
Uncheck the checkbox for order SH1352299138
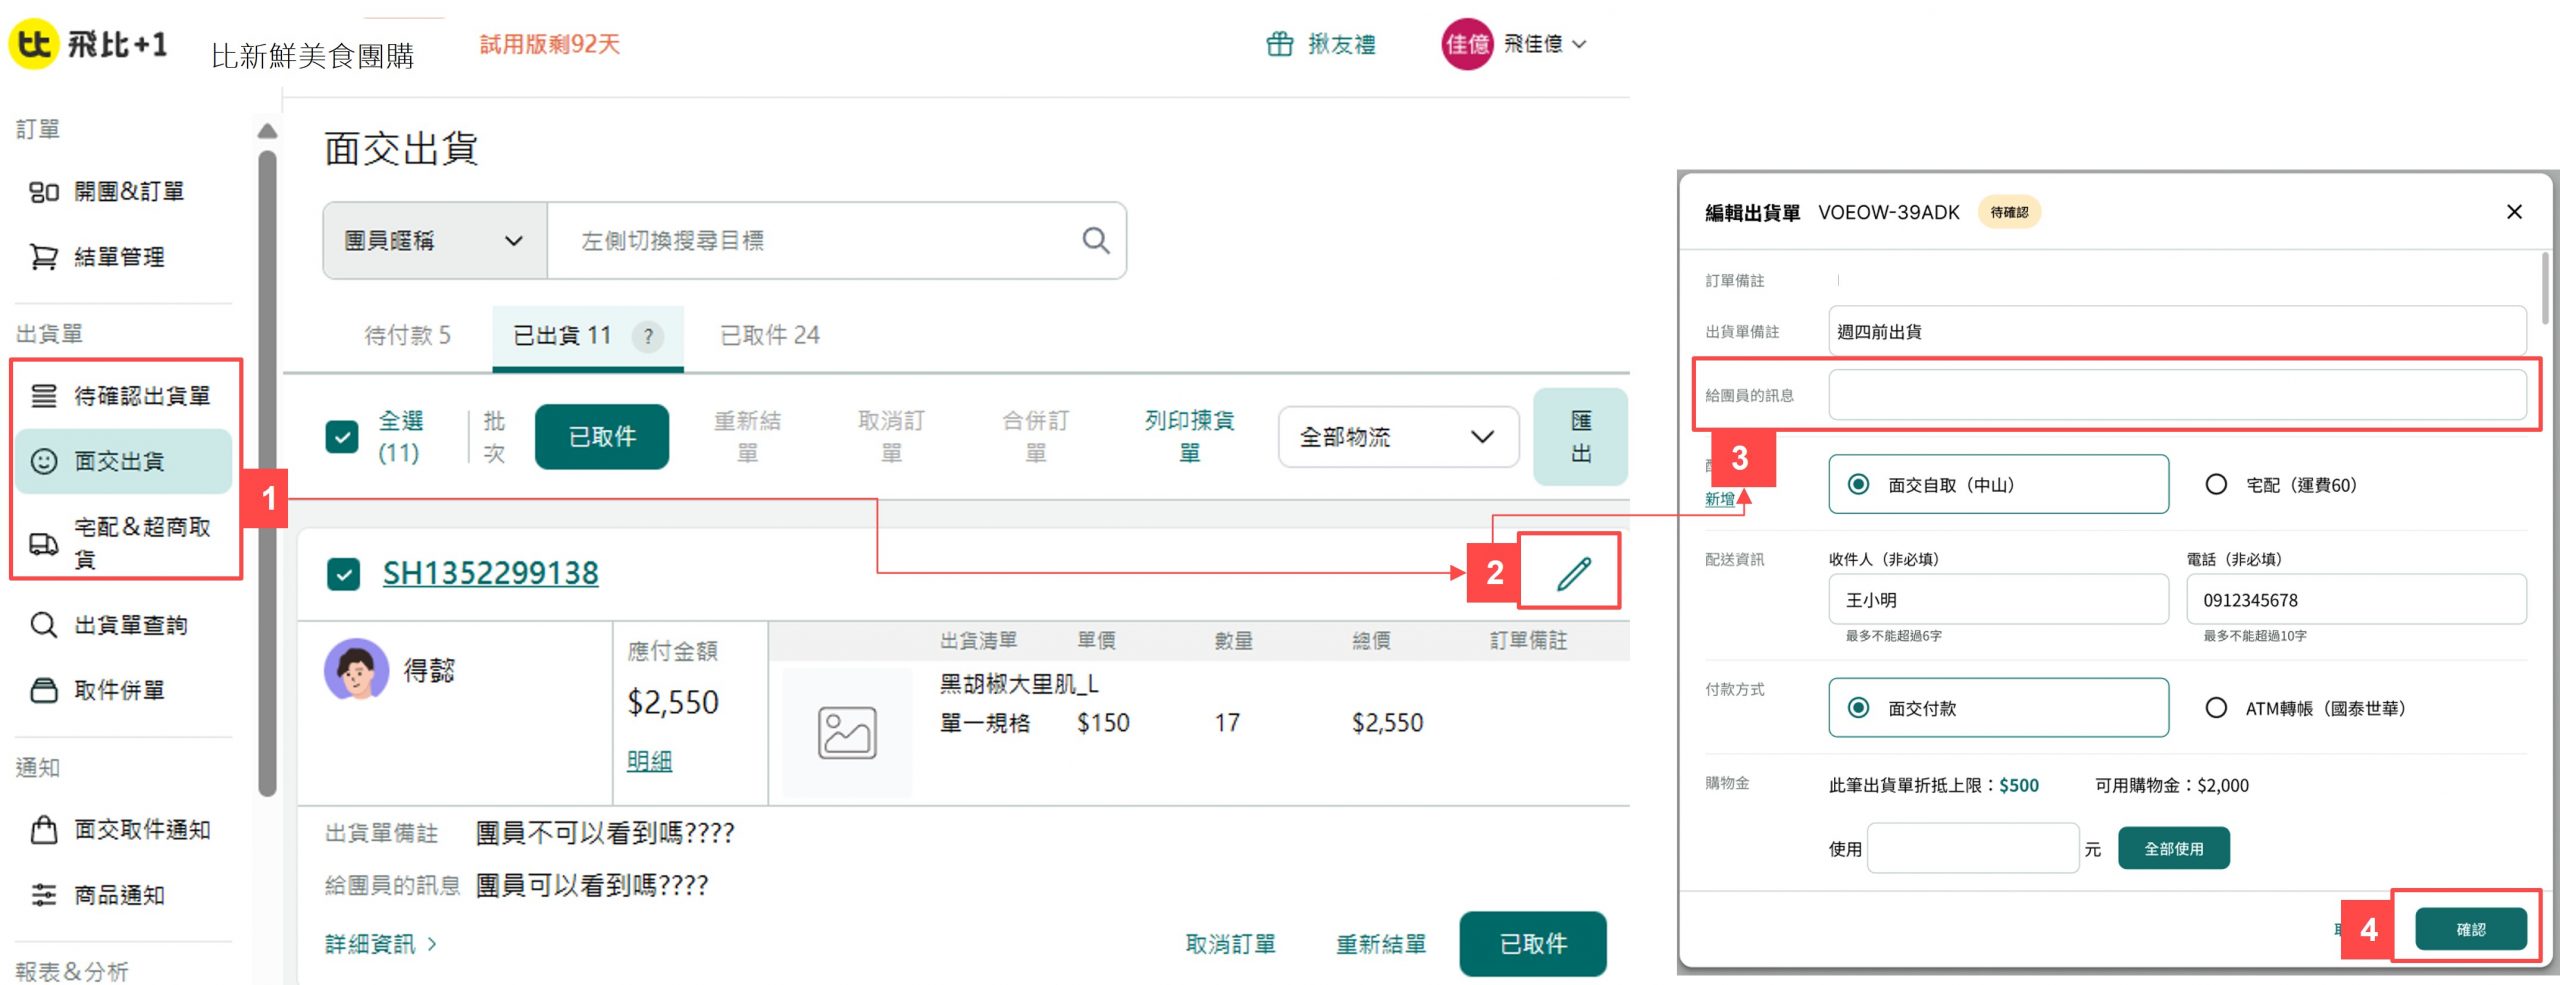344,574
